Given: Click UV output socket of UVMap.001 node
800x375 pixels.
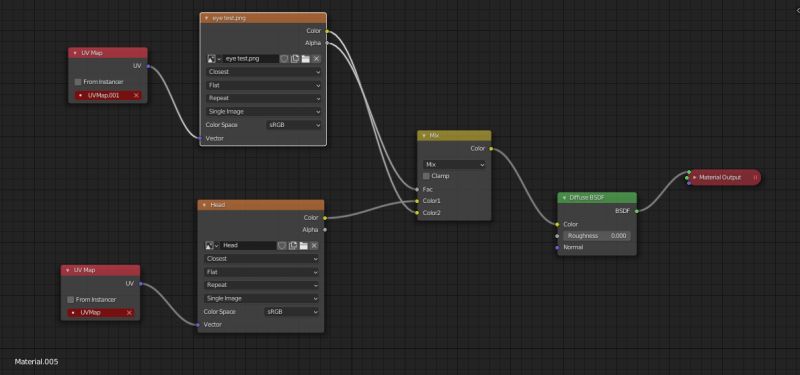Looking at the screenshot, I should pyautogui.click(x=148, y=66).
